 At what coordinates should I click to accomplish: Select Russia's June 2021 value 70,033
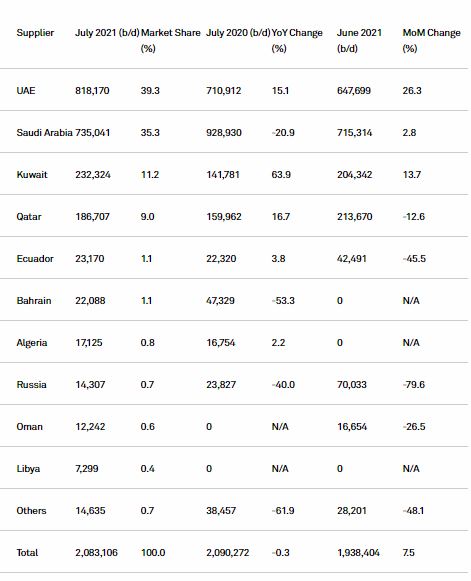click(x=352, y=385)
